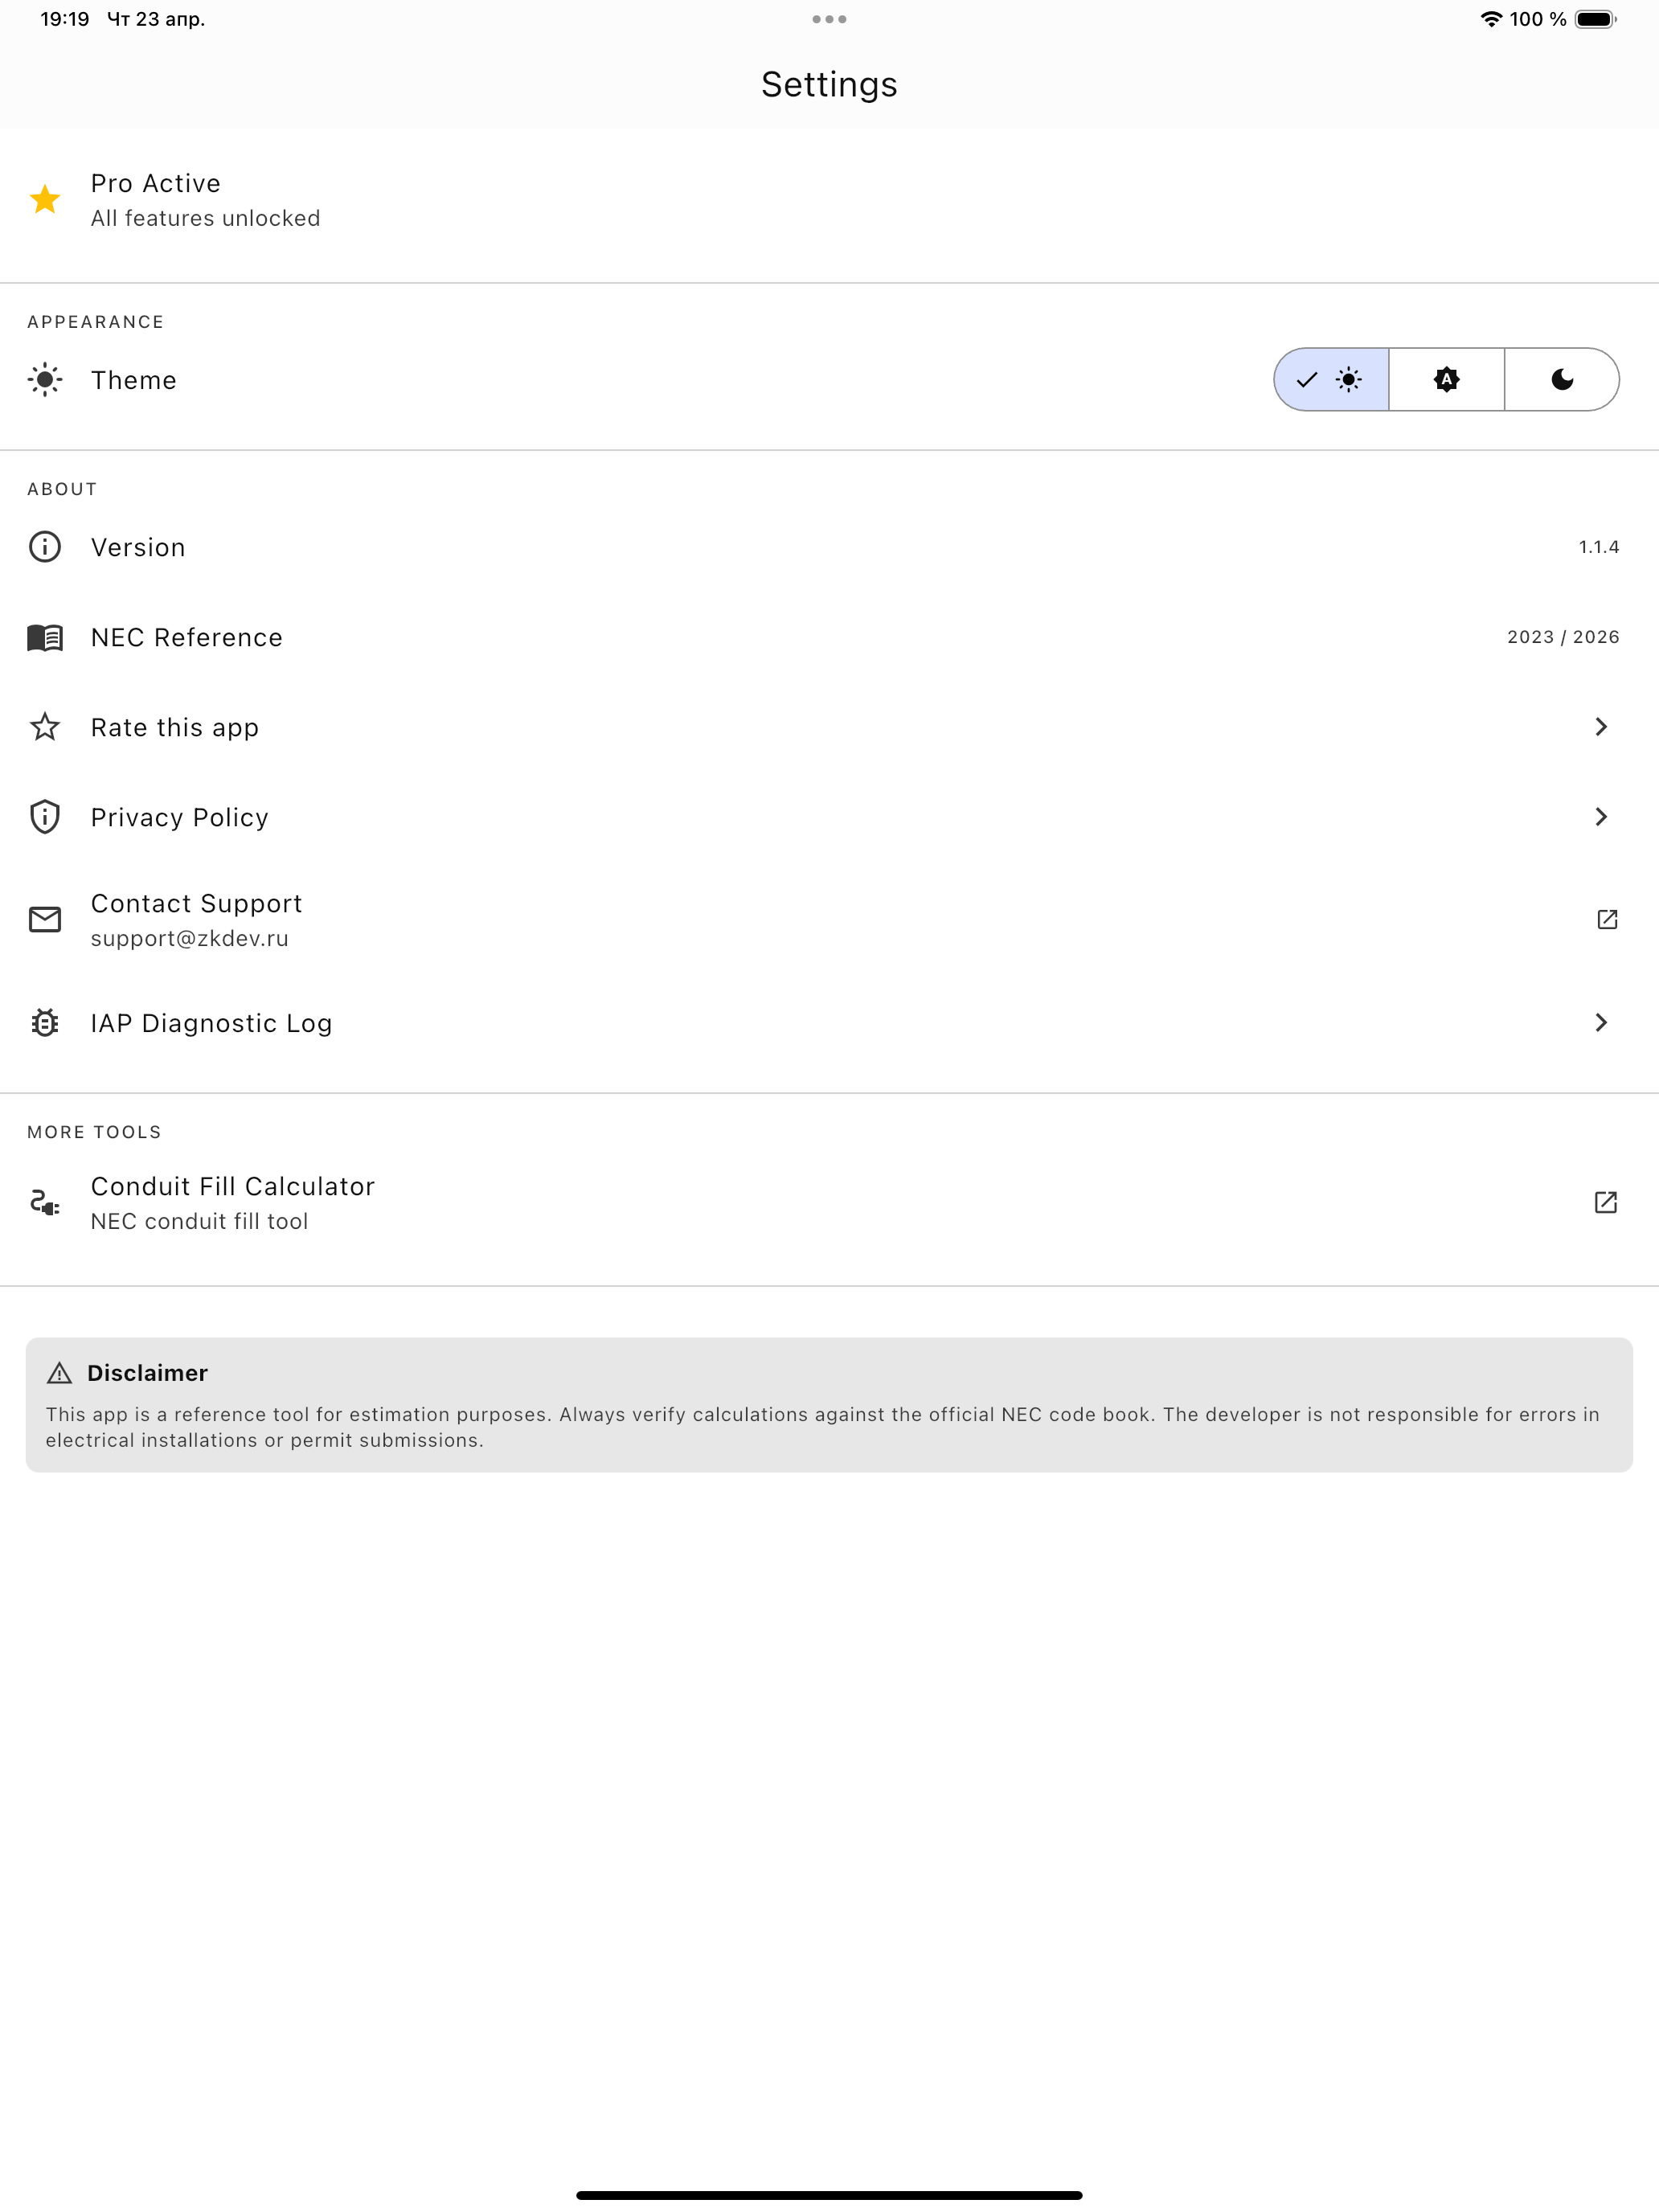The width and height of the screenshot is (1659, 2212).
Task: Launch Conduit Fill Calculator
Action: 829,1202
